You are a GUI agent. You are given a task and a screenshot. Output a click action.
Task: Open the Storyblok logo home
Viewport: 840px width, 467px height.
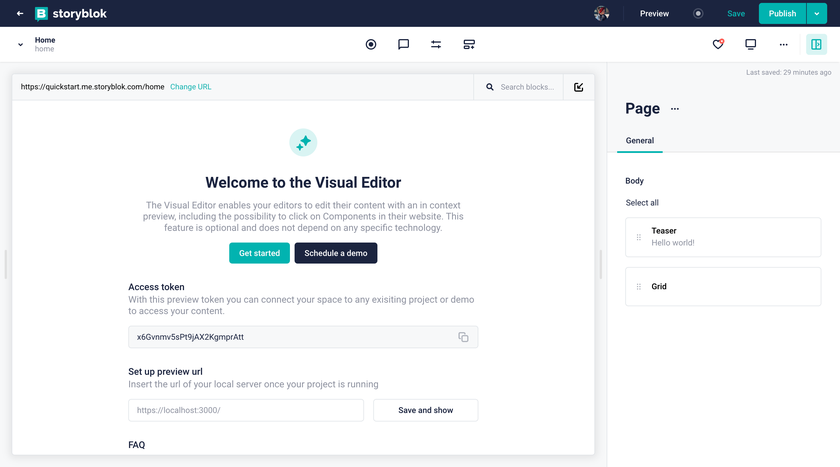71,13
